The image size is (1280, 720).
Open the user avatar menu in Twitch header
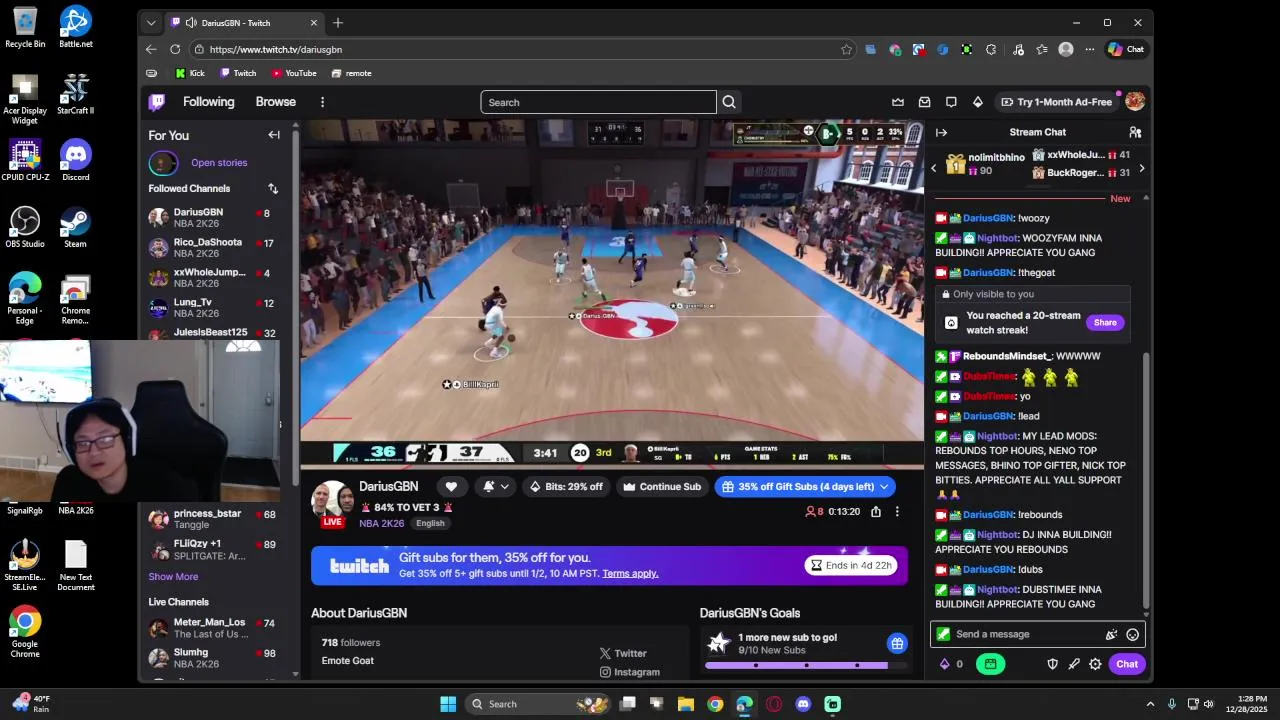(x=1135, y=102)
